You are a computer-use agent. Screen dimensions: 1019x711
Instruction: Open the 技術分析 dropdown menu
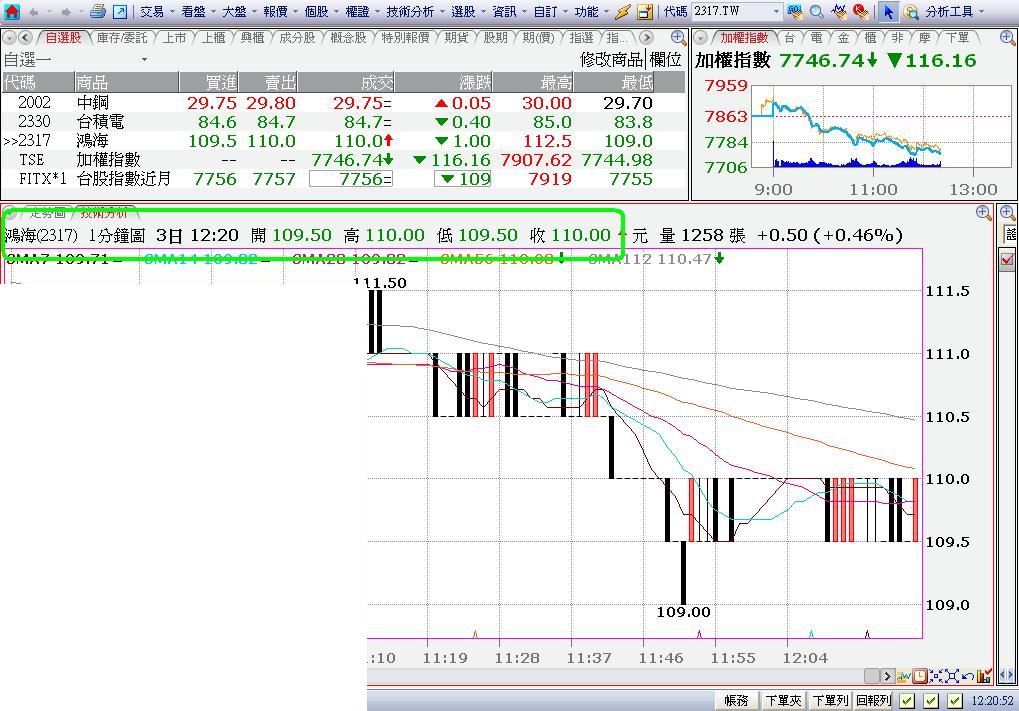415,12
